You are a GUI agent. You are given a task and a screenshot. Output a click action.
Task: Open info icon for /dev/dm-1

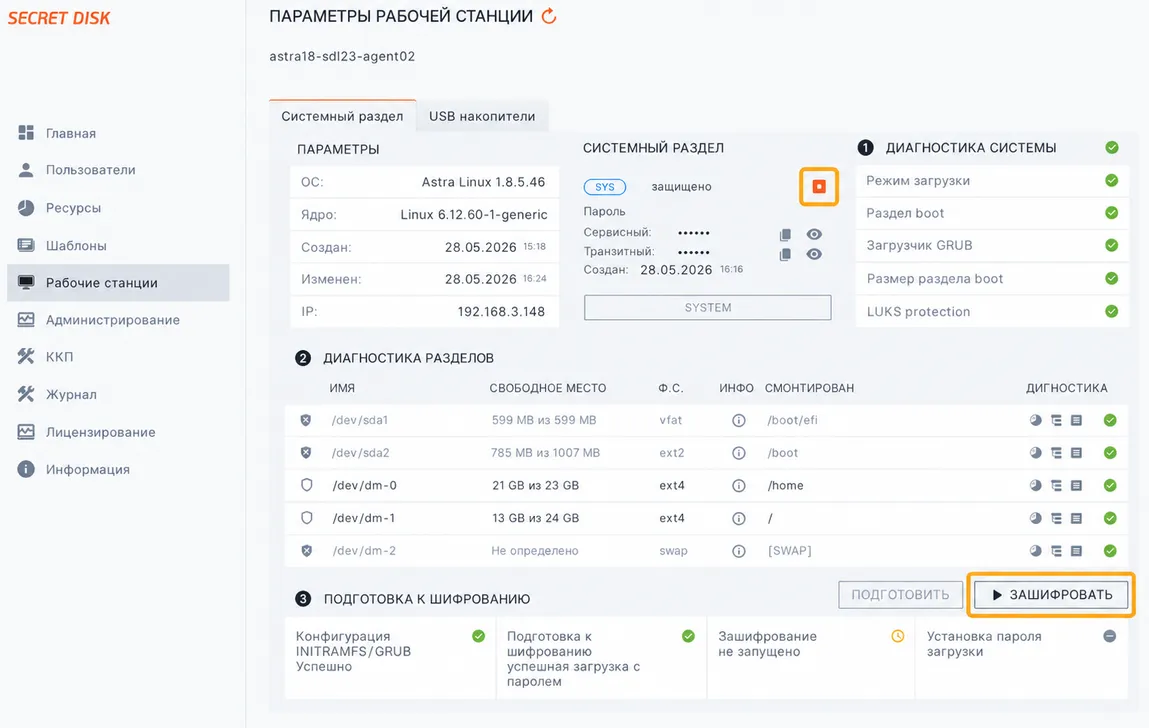coord(739,518)
